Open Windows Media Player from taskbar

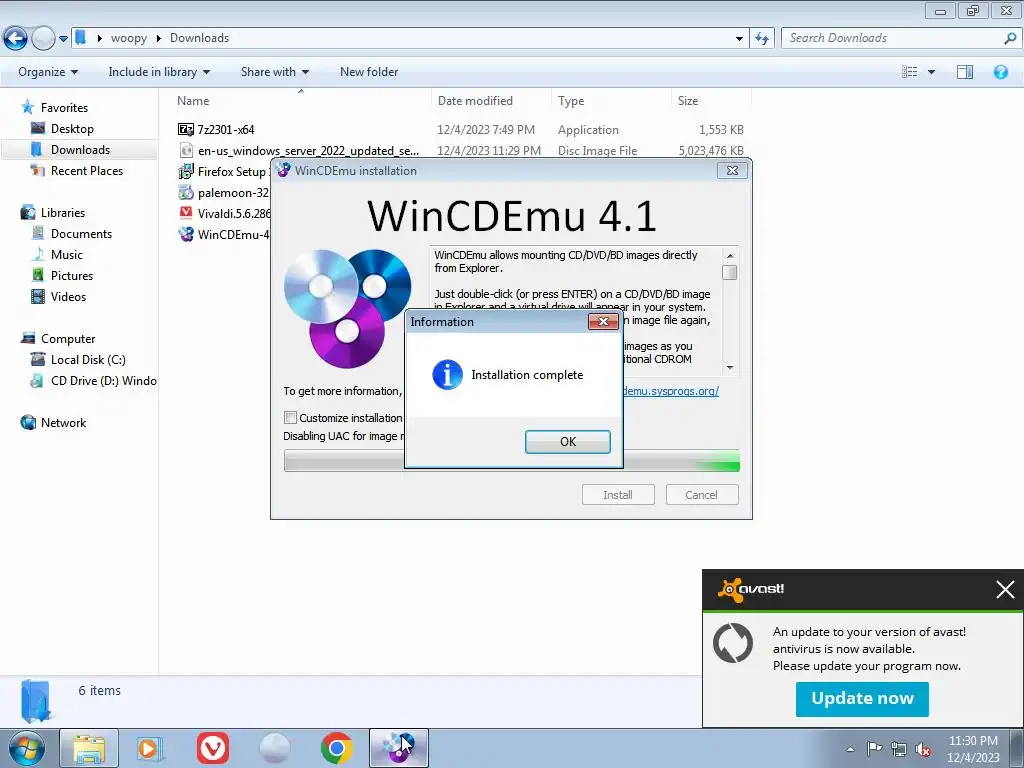click(x=150, y=748)
